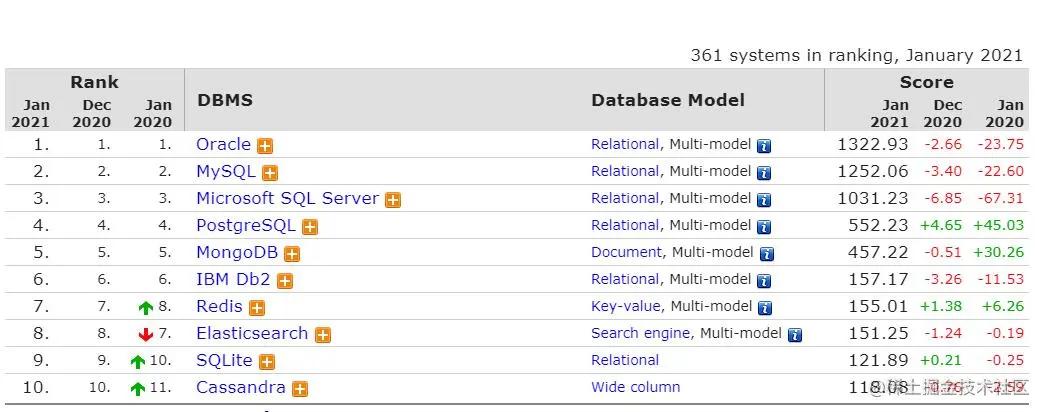Click the plus icon next to MongoDB
The height and width of the screenshot is (412, 1044).
pyautogui.click(x=292, y=254)
